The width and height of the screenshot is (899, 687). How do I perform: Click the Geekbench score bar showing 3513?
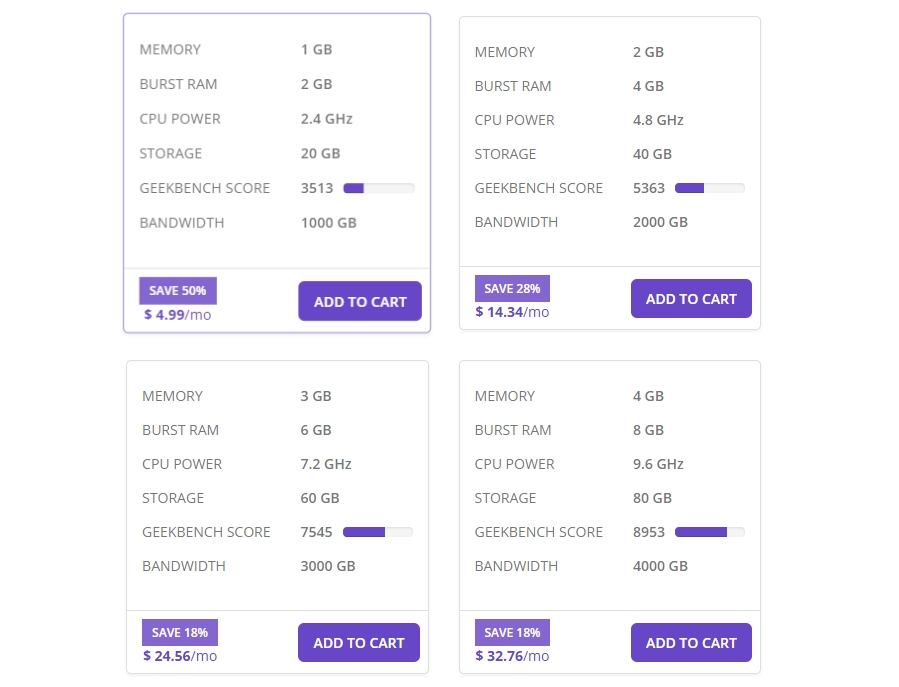[x=378, y=187]
